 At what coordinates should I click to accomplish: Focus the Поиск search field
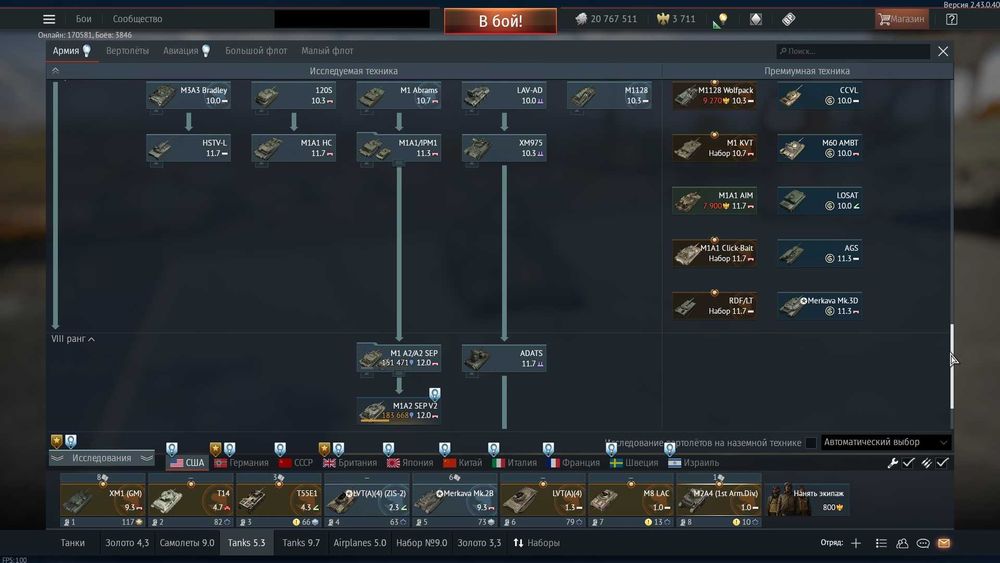pos(853,51)
